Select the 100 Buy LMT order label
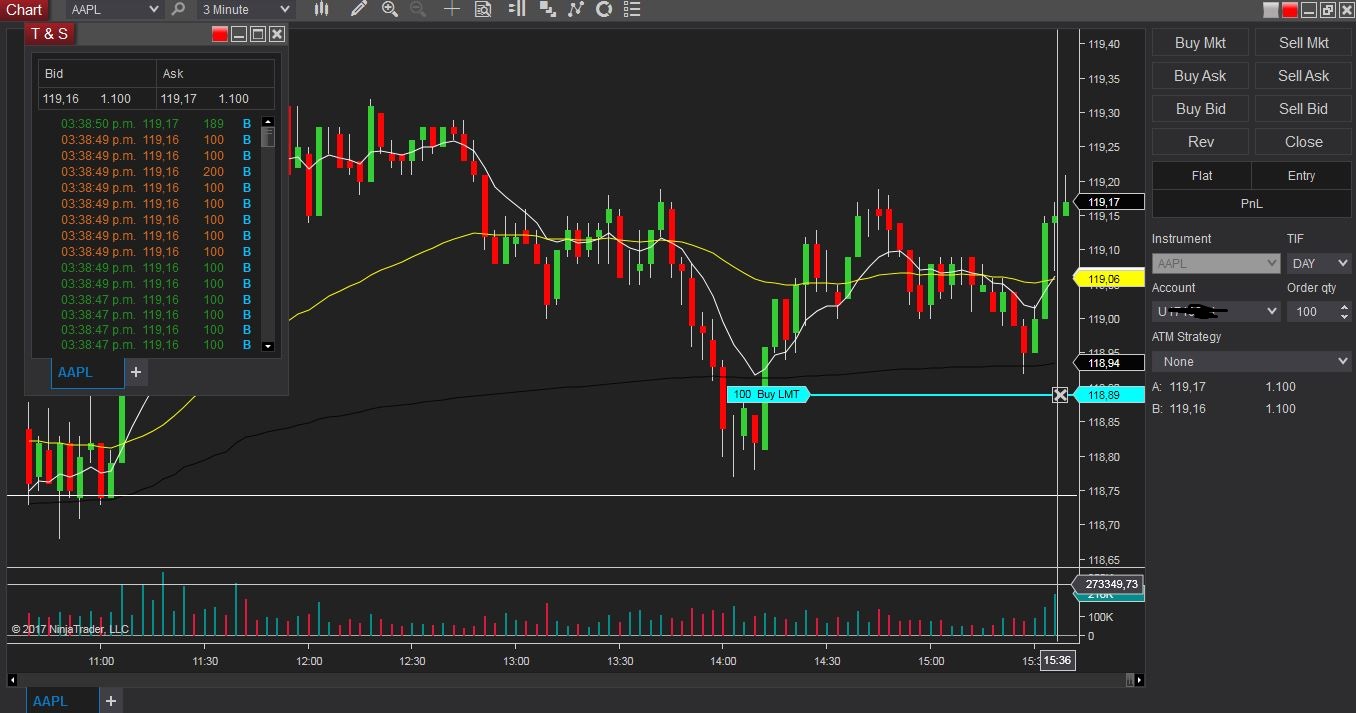1356x713 pixels. (x=767, y=395)
